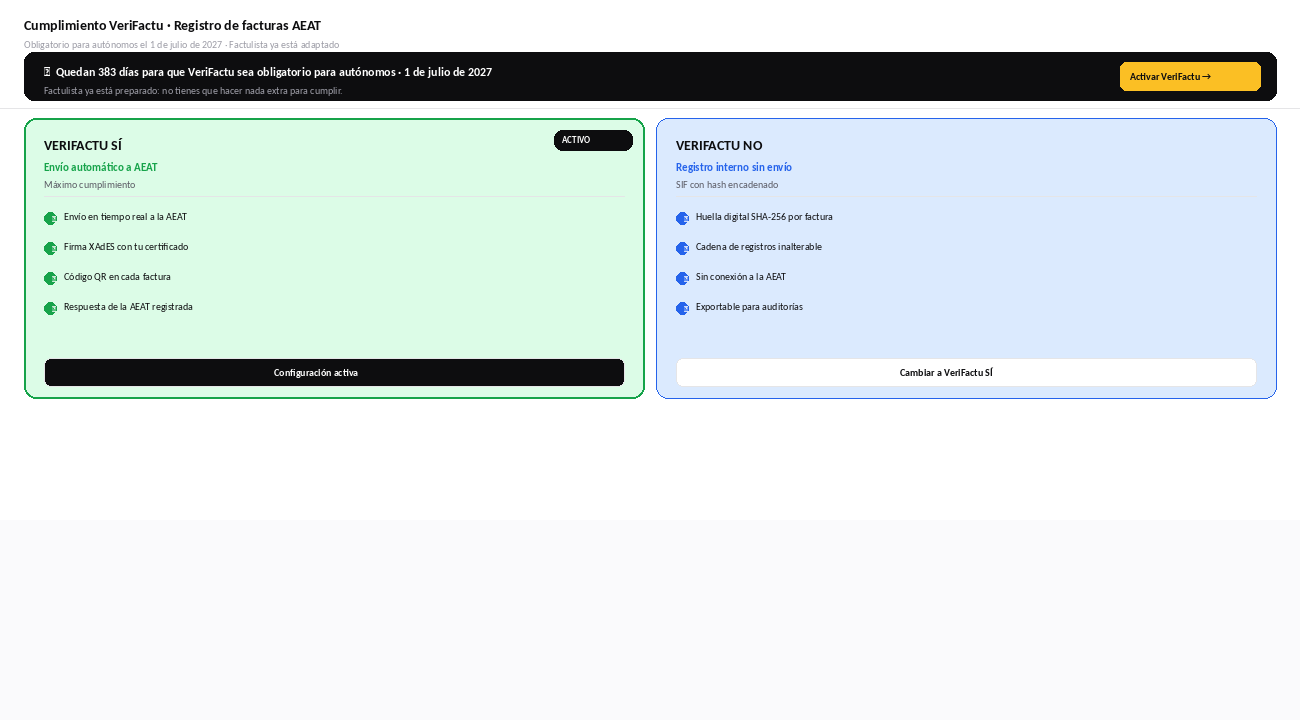Click the Activar VeriFactu button
This screenshot has width=1300, height=720.
click(x=1190, y=76)
